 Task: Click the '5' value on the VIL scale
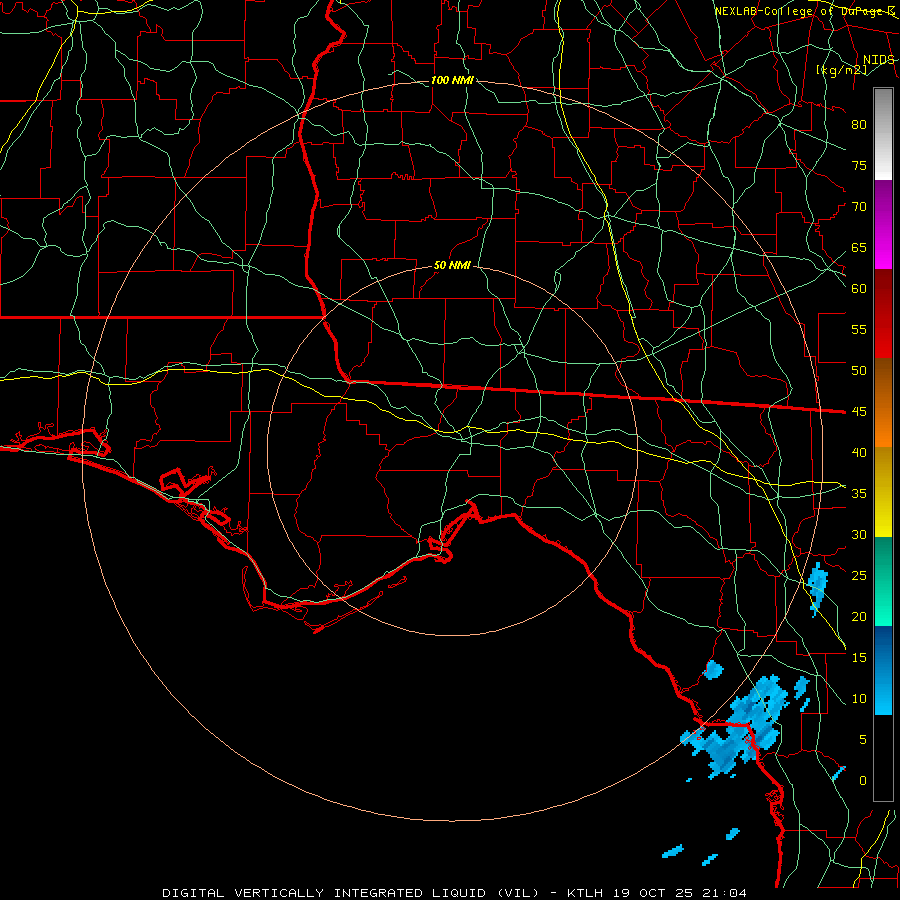coord(863,740)
